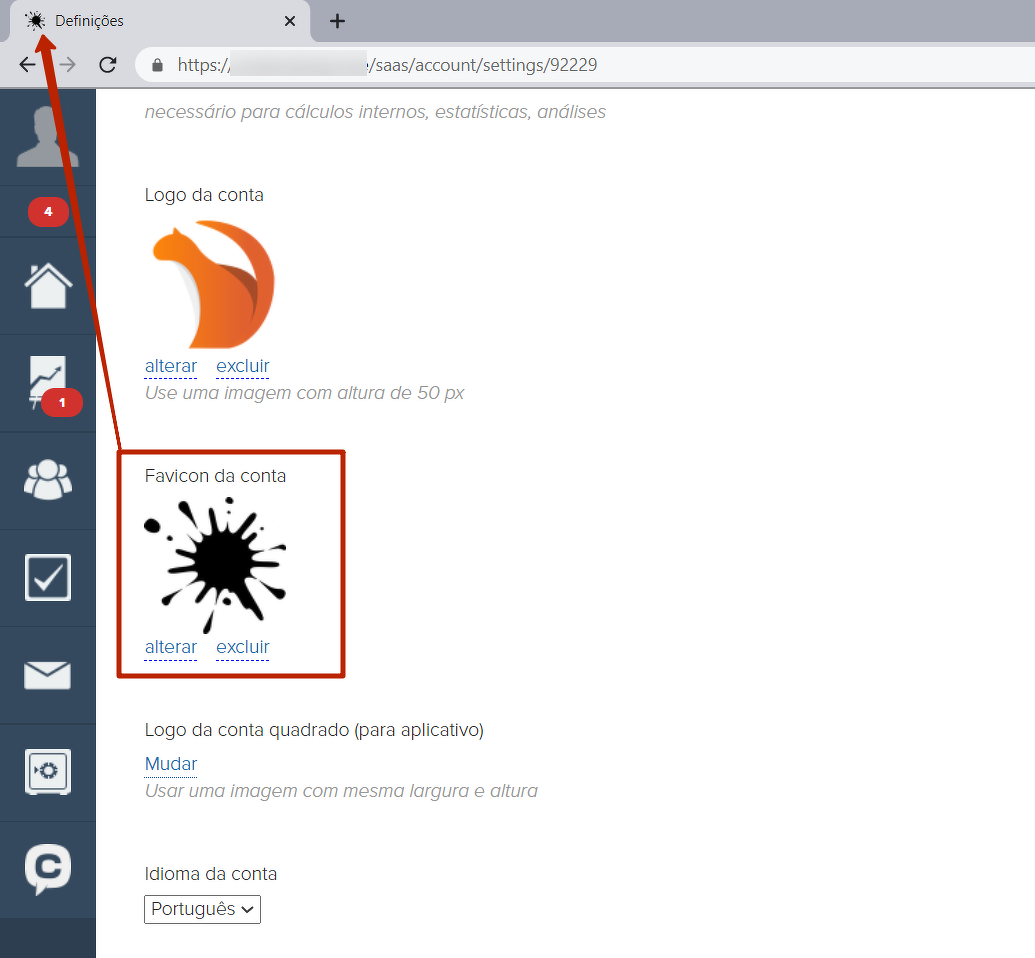Click excluir under Logo da conta

point(242,366)
